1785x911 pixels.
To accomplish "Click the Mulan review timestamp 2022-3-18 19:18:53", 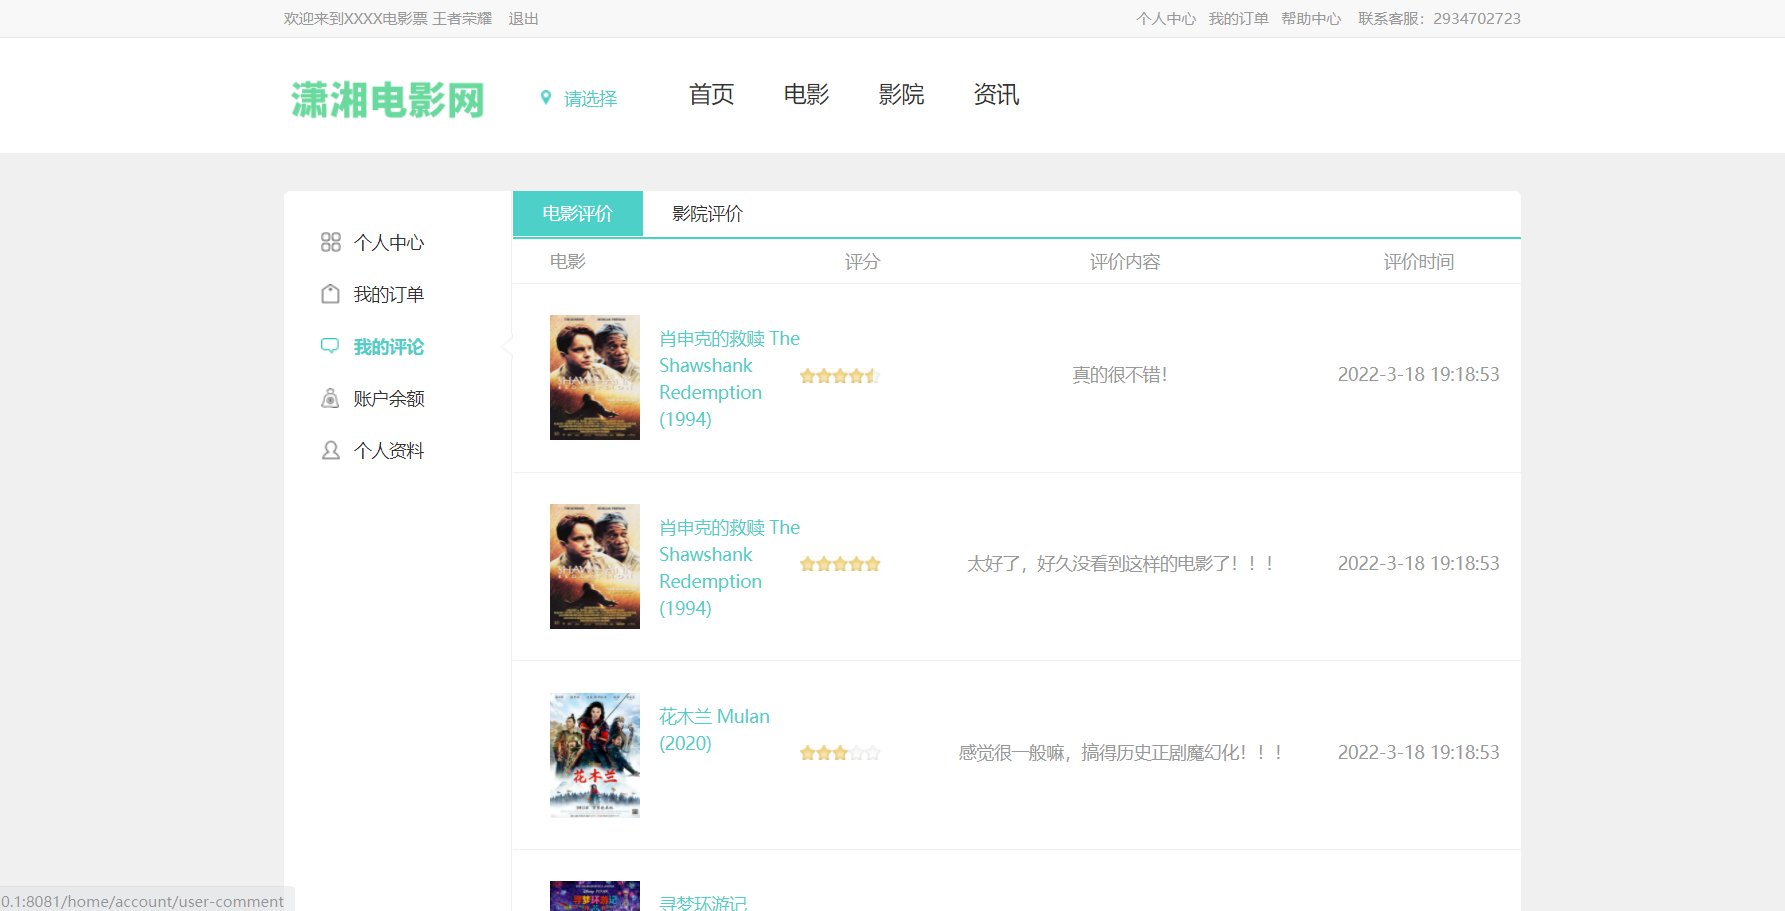I will [x=1419, y=752].
